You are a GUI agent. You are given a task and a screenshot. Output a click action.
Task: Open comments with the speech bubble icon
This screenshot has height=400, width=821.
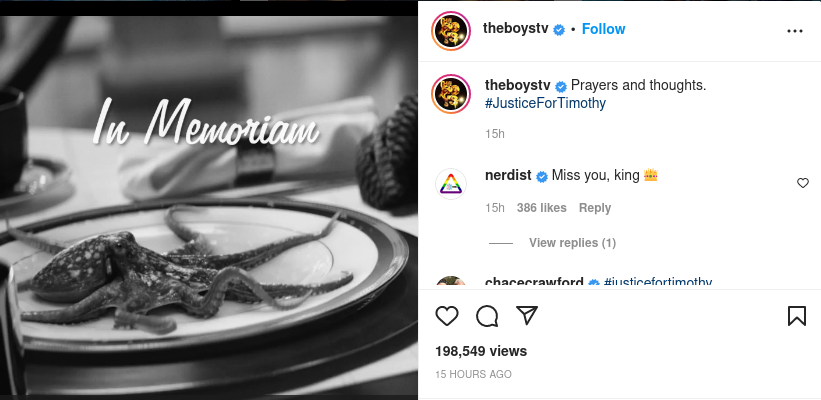[487, 316]
